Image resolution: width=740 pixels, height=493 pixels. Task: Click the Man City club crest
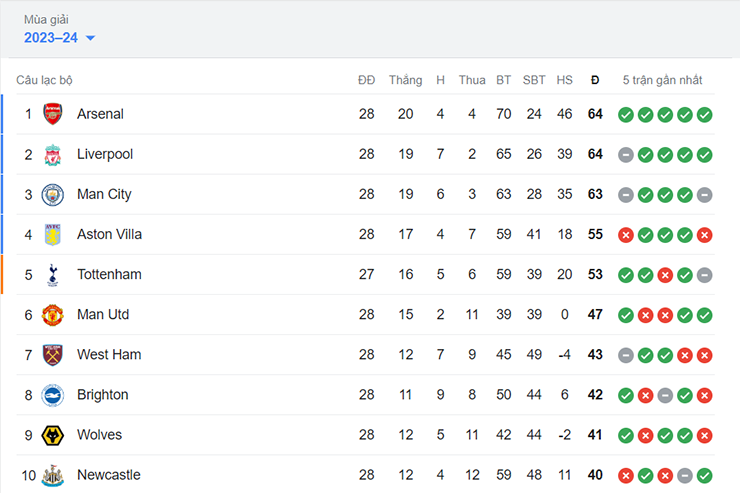click(53, 194)
